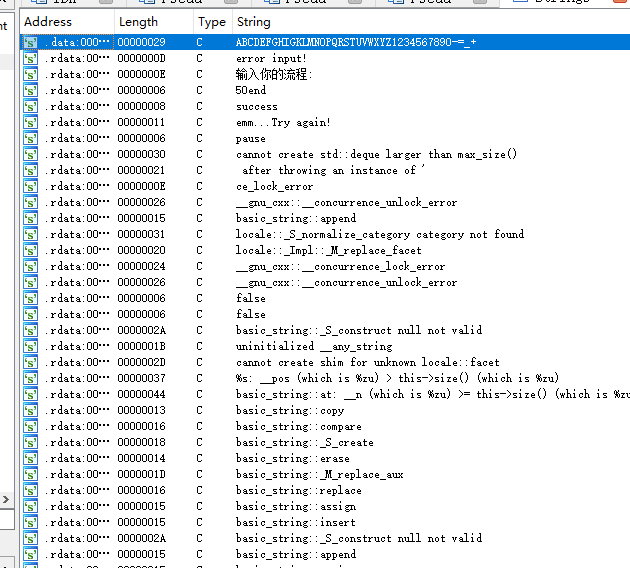Click the string icon beside '50end'
Viewport: 630px width, 568px height.
31,90
